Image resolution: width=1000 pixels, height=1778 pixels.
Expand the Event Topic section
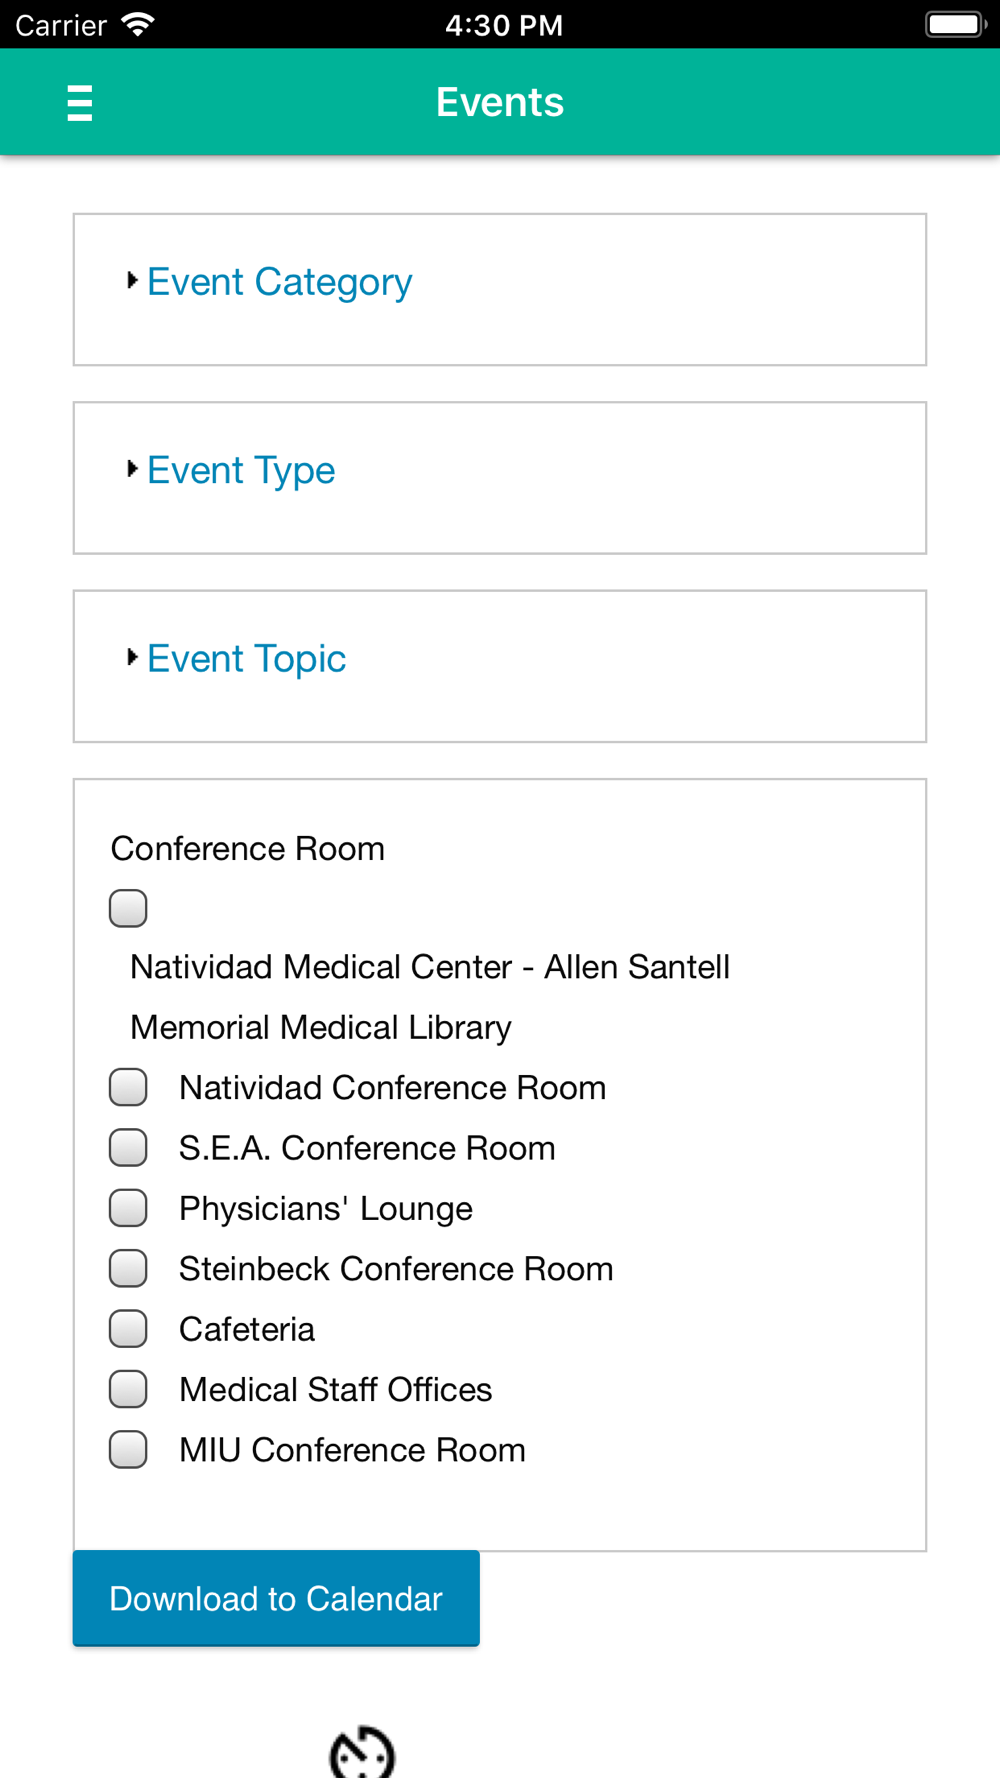(x=246, y=659)
